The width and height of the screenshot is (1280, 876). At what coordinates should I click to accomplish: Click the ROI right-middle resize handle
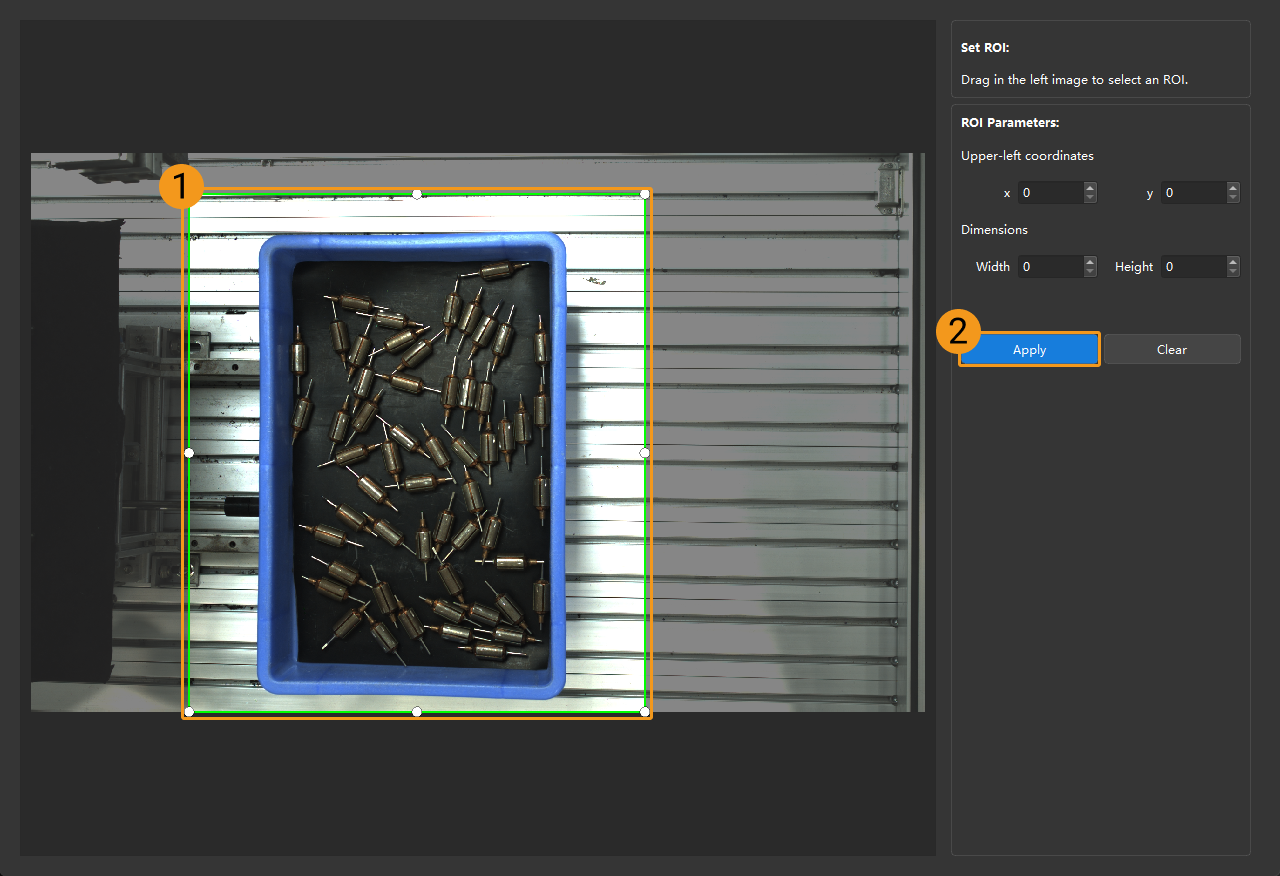click(x=645, y=453)
